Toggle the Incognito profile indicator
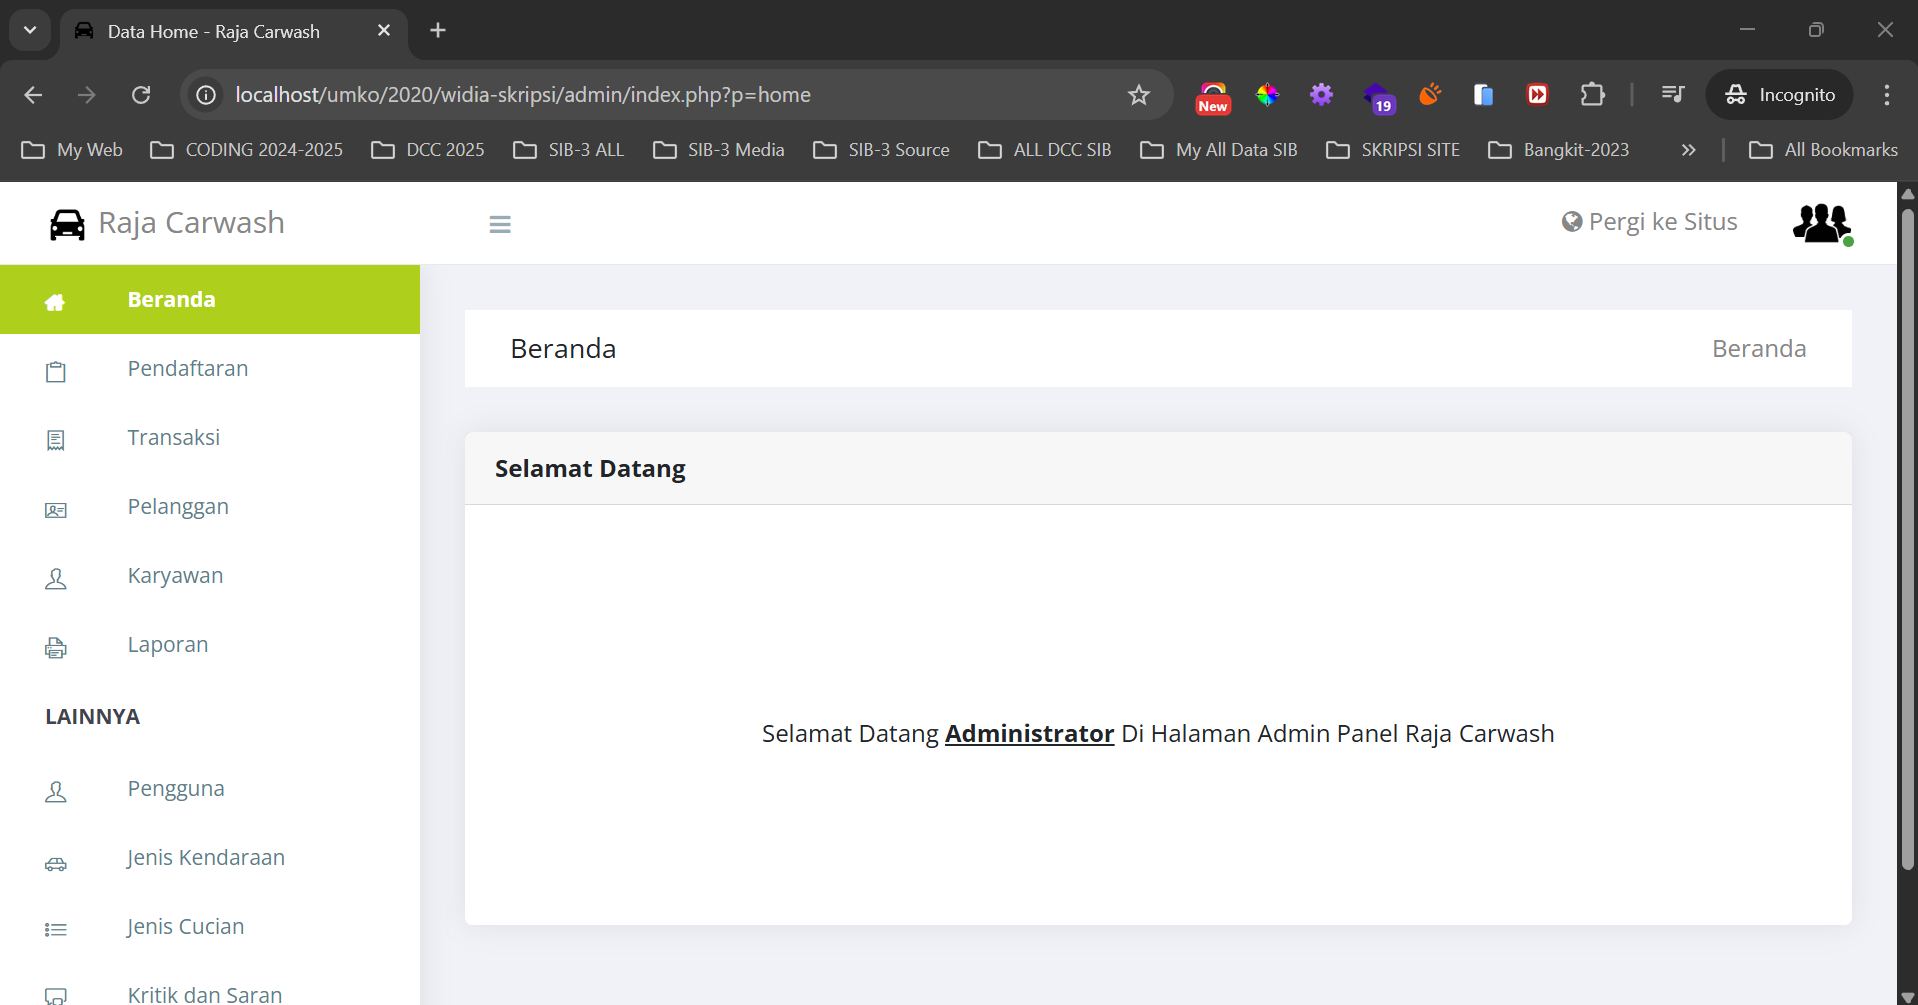The width and height of the screenshot is (1918, 1005). 1780,95
